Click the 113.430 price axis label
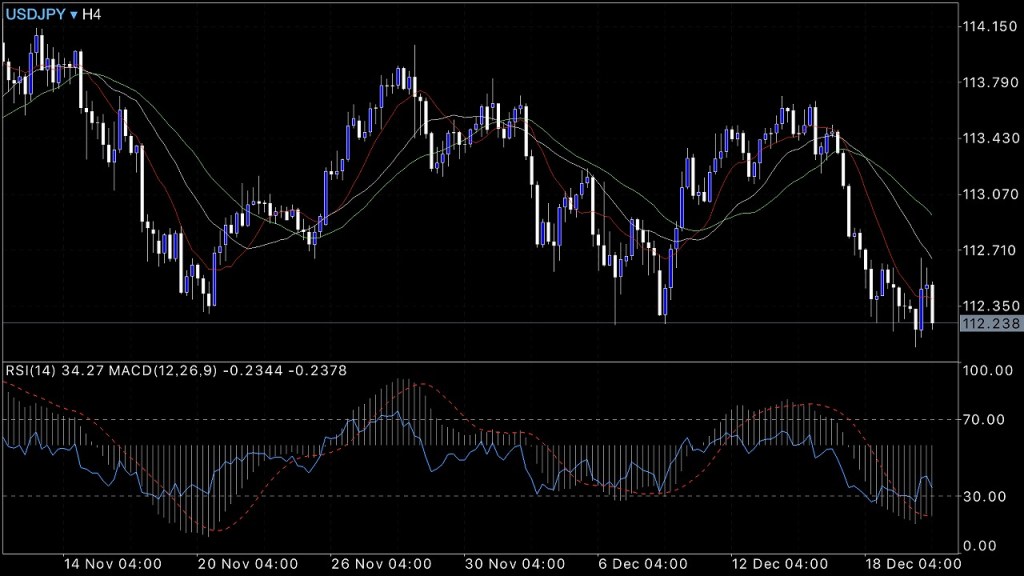 click(x=989, y=138)
